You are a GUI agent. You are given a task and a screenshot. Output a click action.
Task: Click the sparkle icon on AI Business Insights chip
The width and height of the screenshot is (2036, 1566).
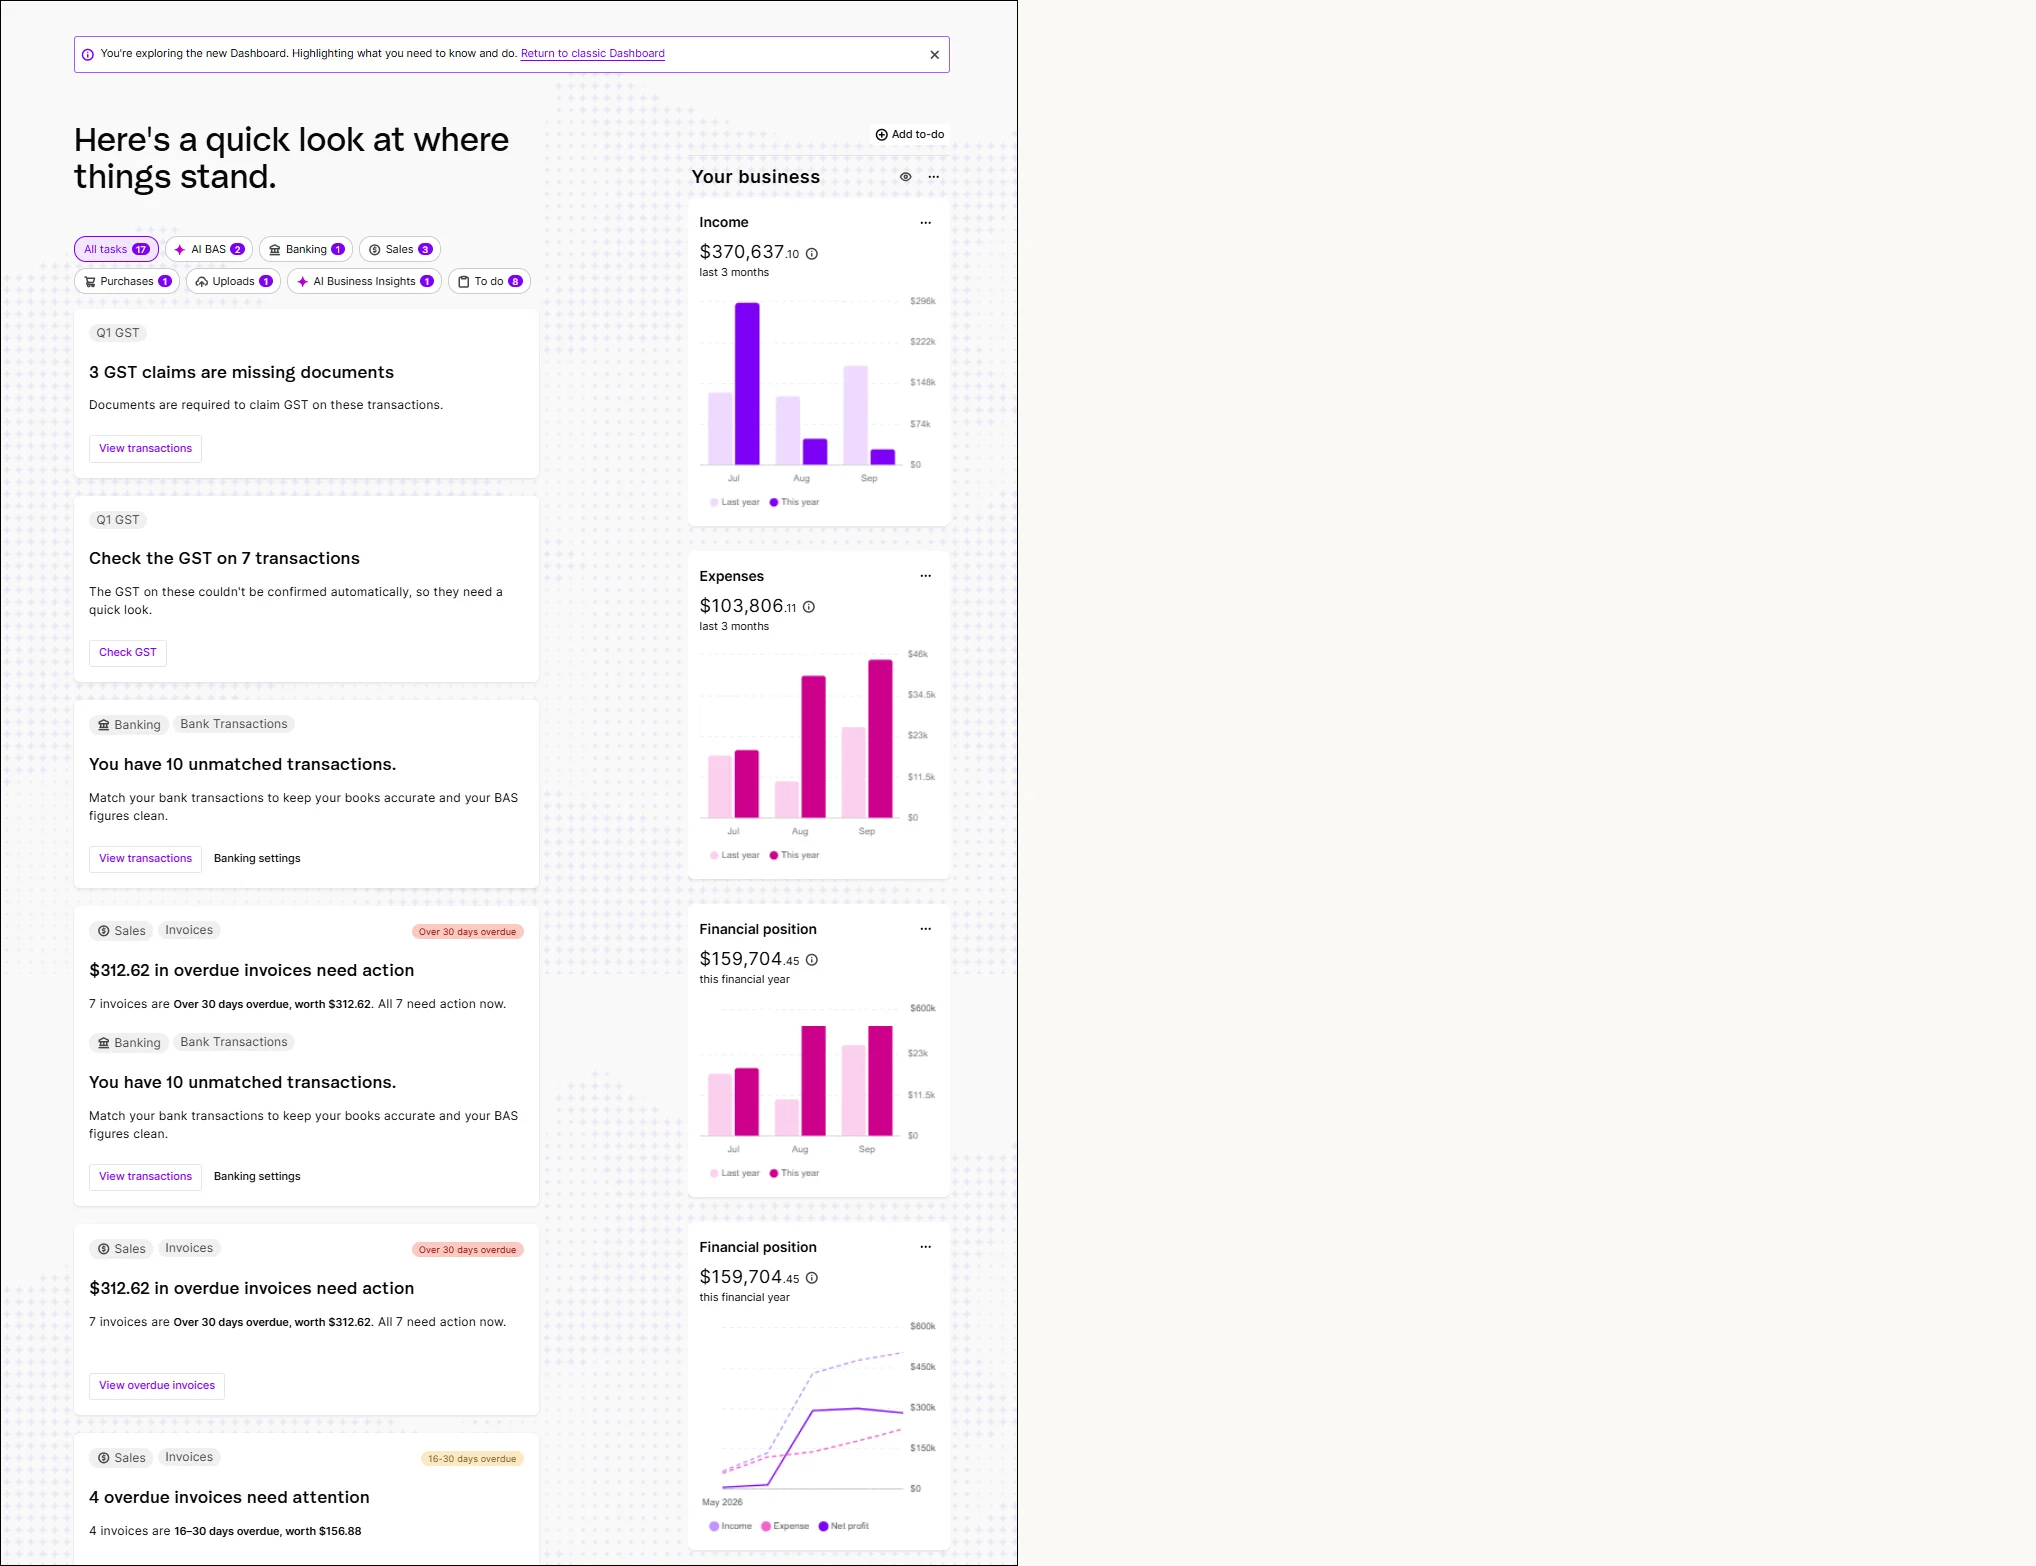(302, 282)
